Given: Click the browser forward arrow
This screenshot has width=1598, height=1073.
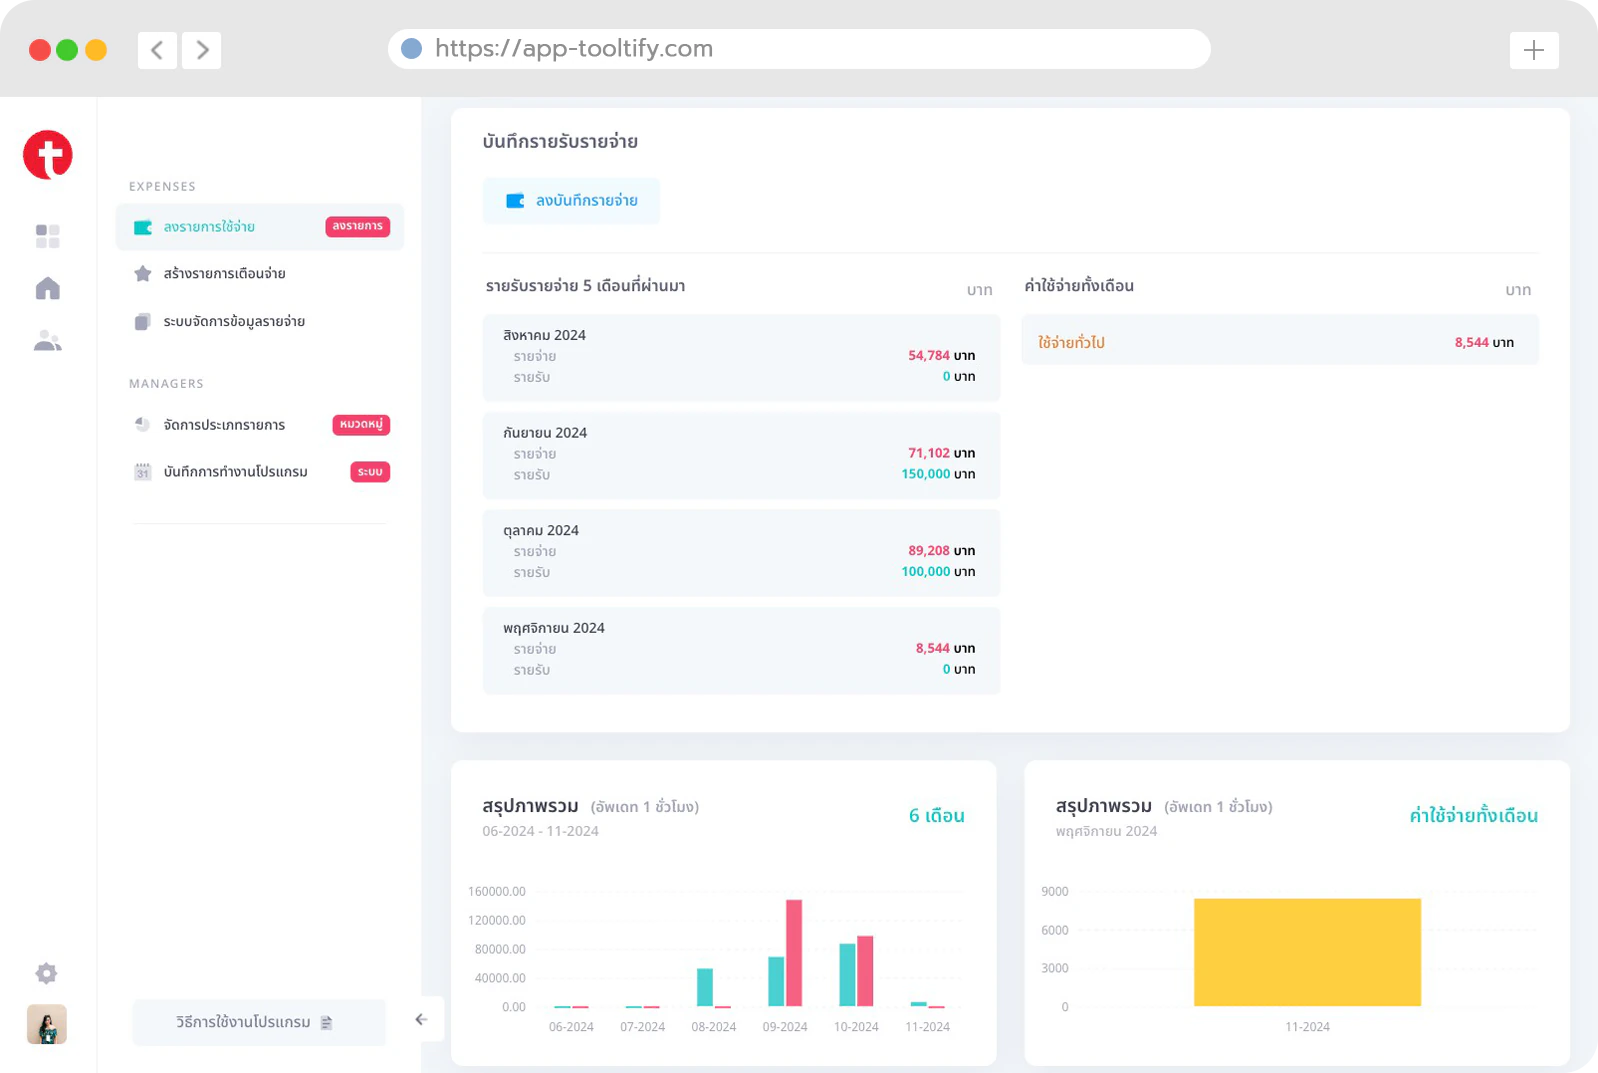Looking at the screenshot, I should pos(202,50).
